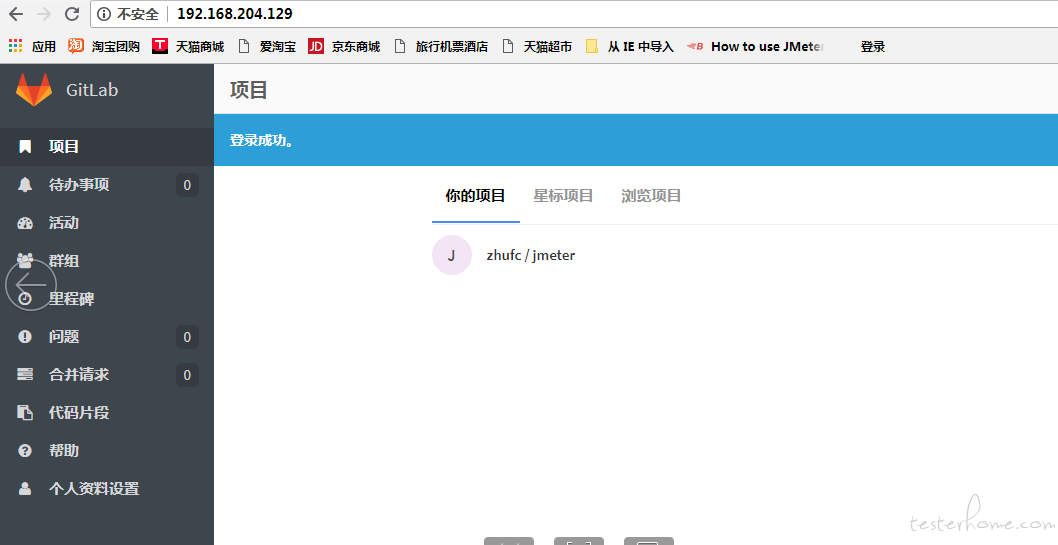Image resolution: width=1058 pixels, height=545 pixels.
Task: Click the group icon beside 群组
Action: (25, 260)
